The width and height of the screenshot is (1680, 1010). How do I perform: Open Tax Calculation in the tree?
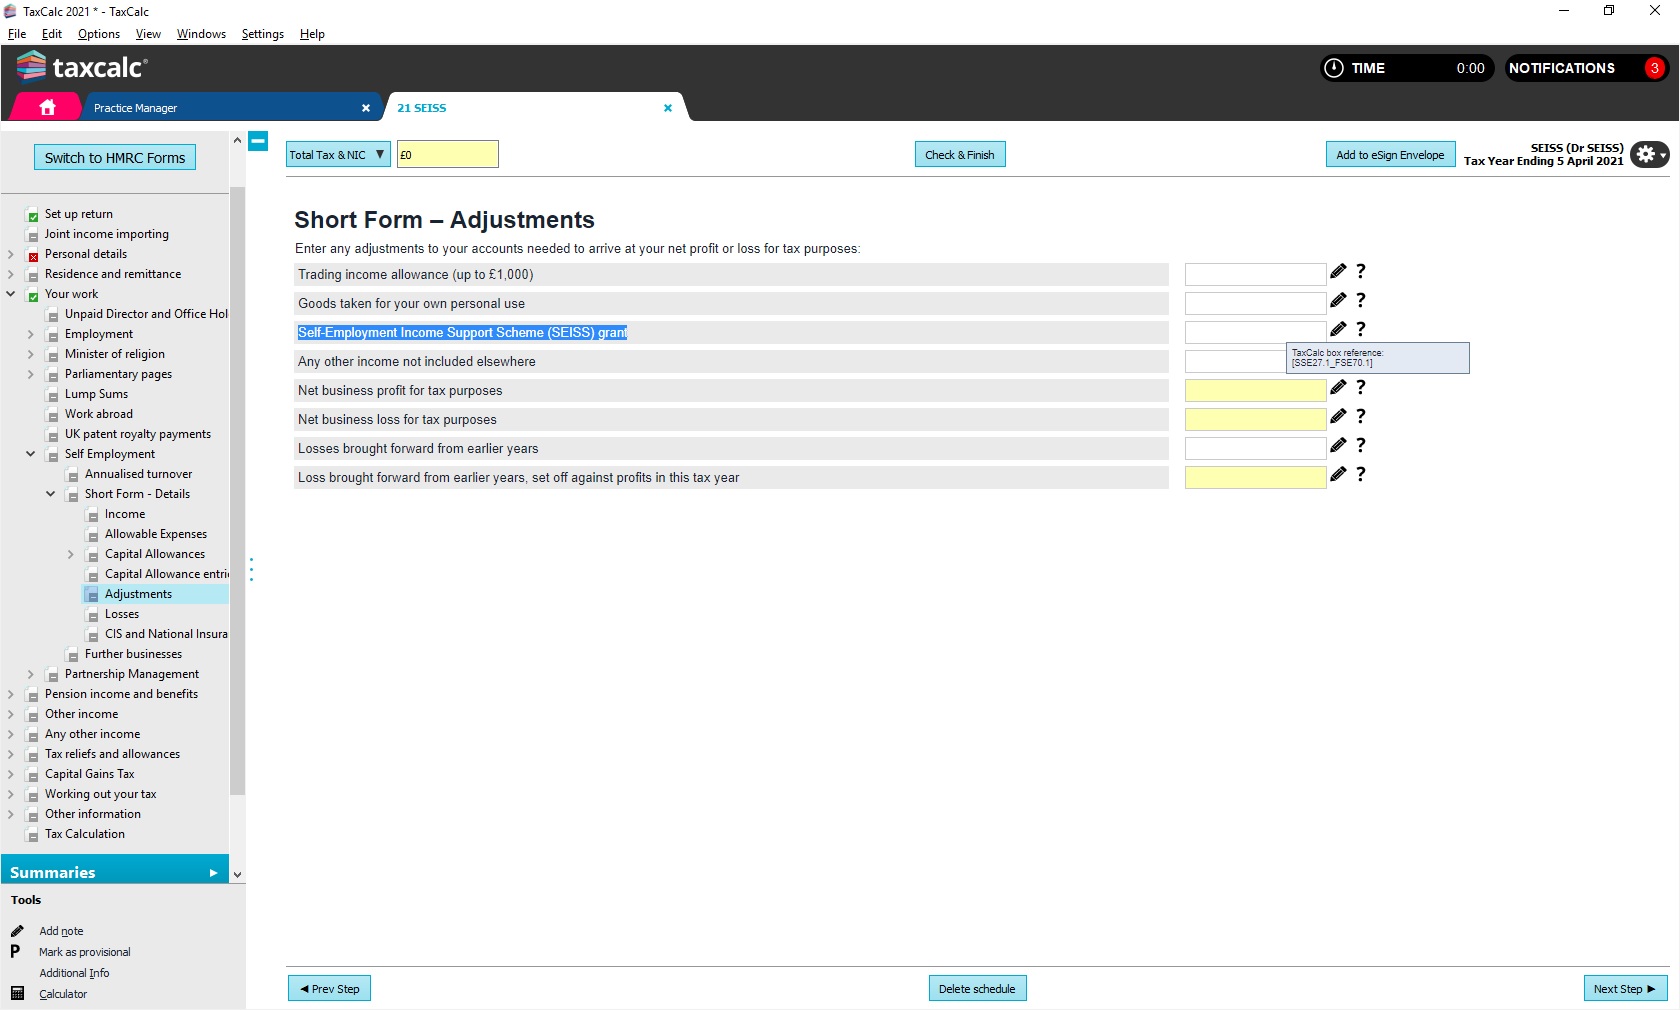[85, 834]
